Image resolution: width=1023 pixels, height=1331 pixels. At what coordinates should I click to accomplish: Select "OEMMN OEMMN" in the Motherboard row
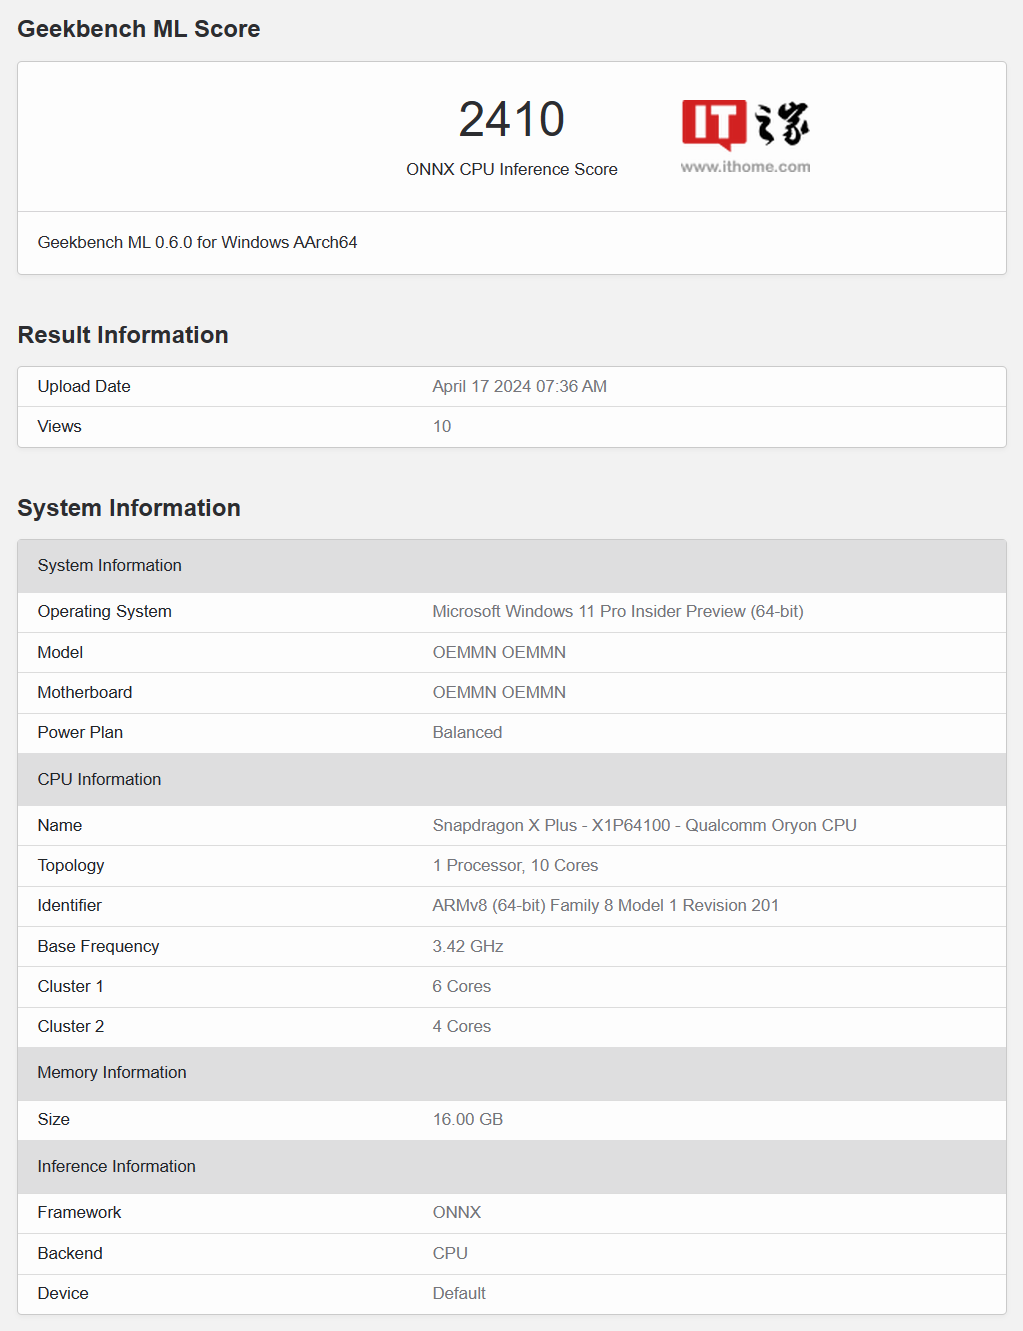(499, 693)
